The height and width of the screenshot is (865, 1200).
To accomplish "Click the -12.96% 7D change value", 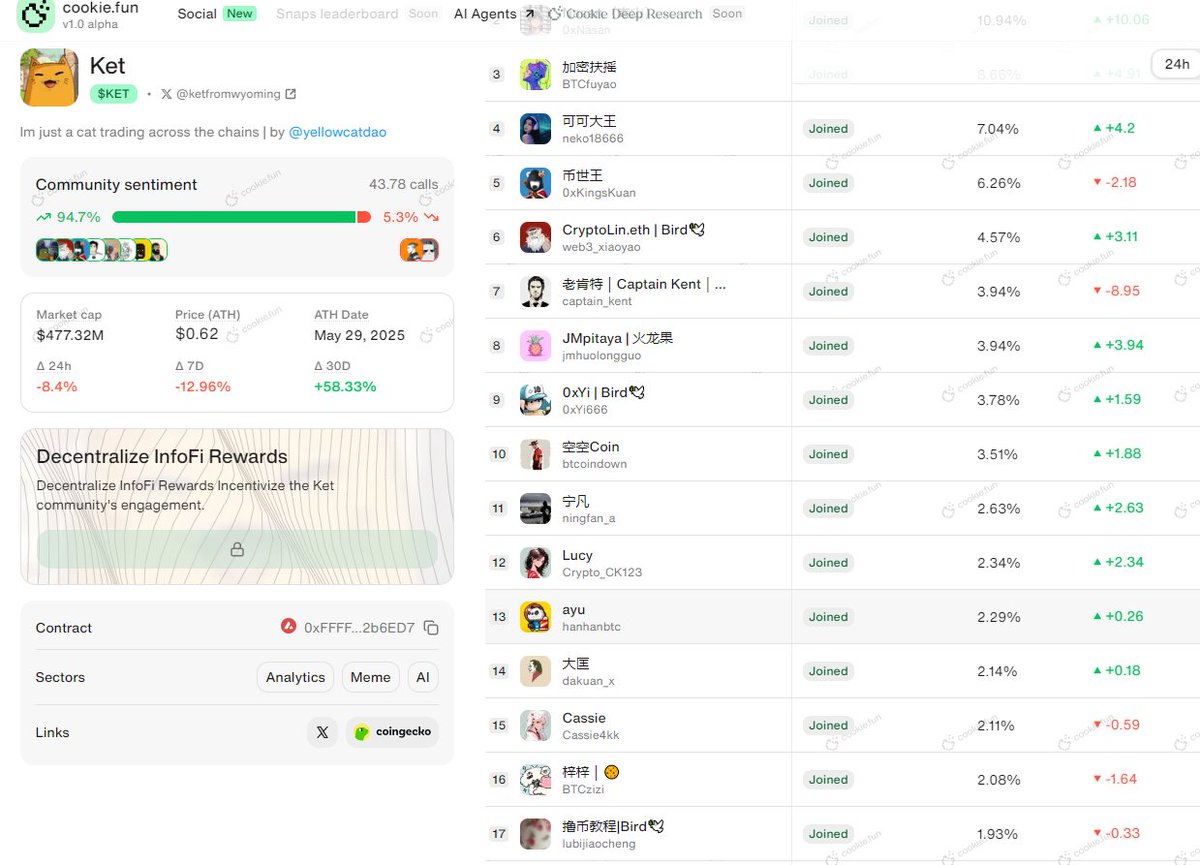I will tap(203, 386).
